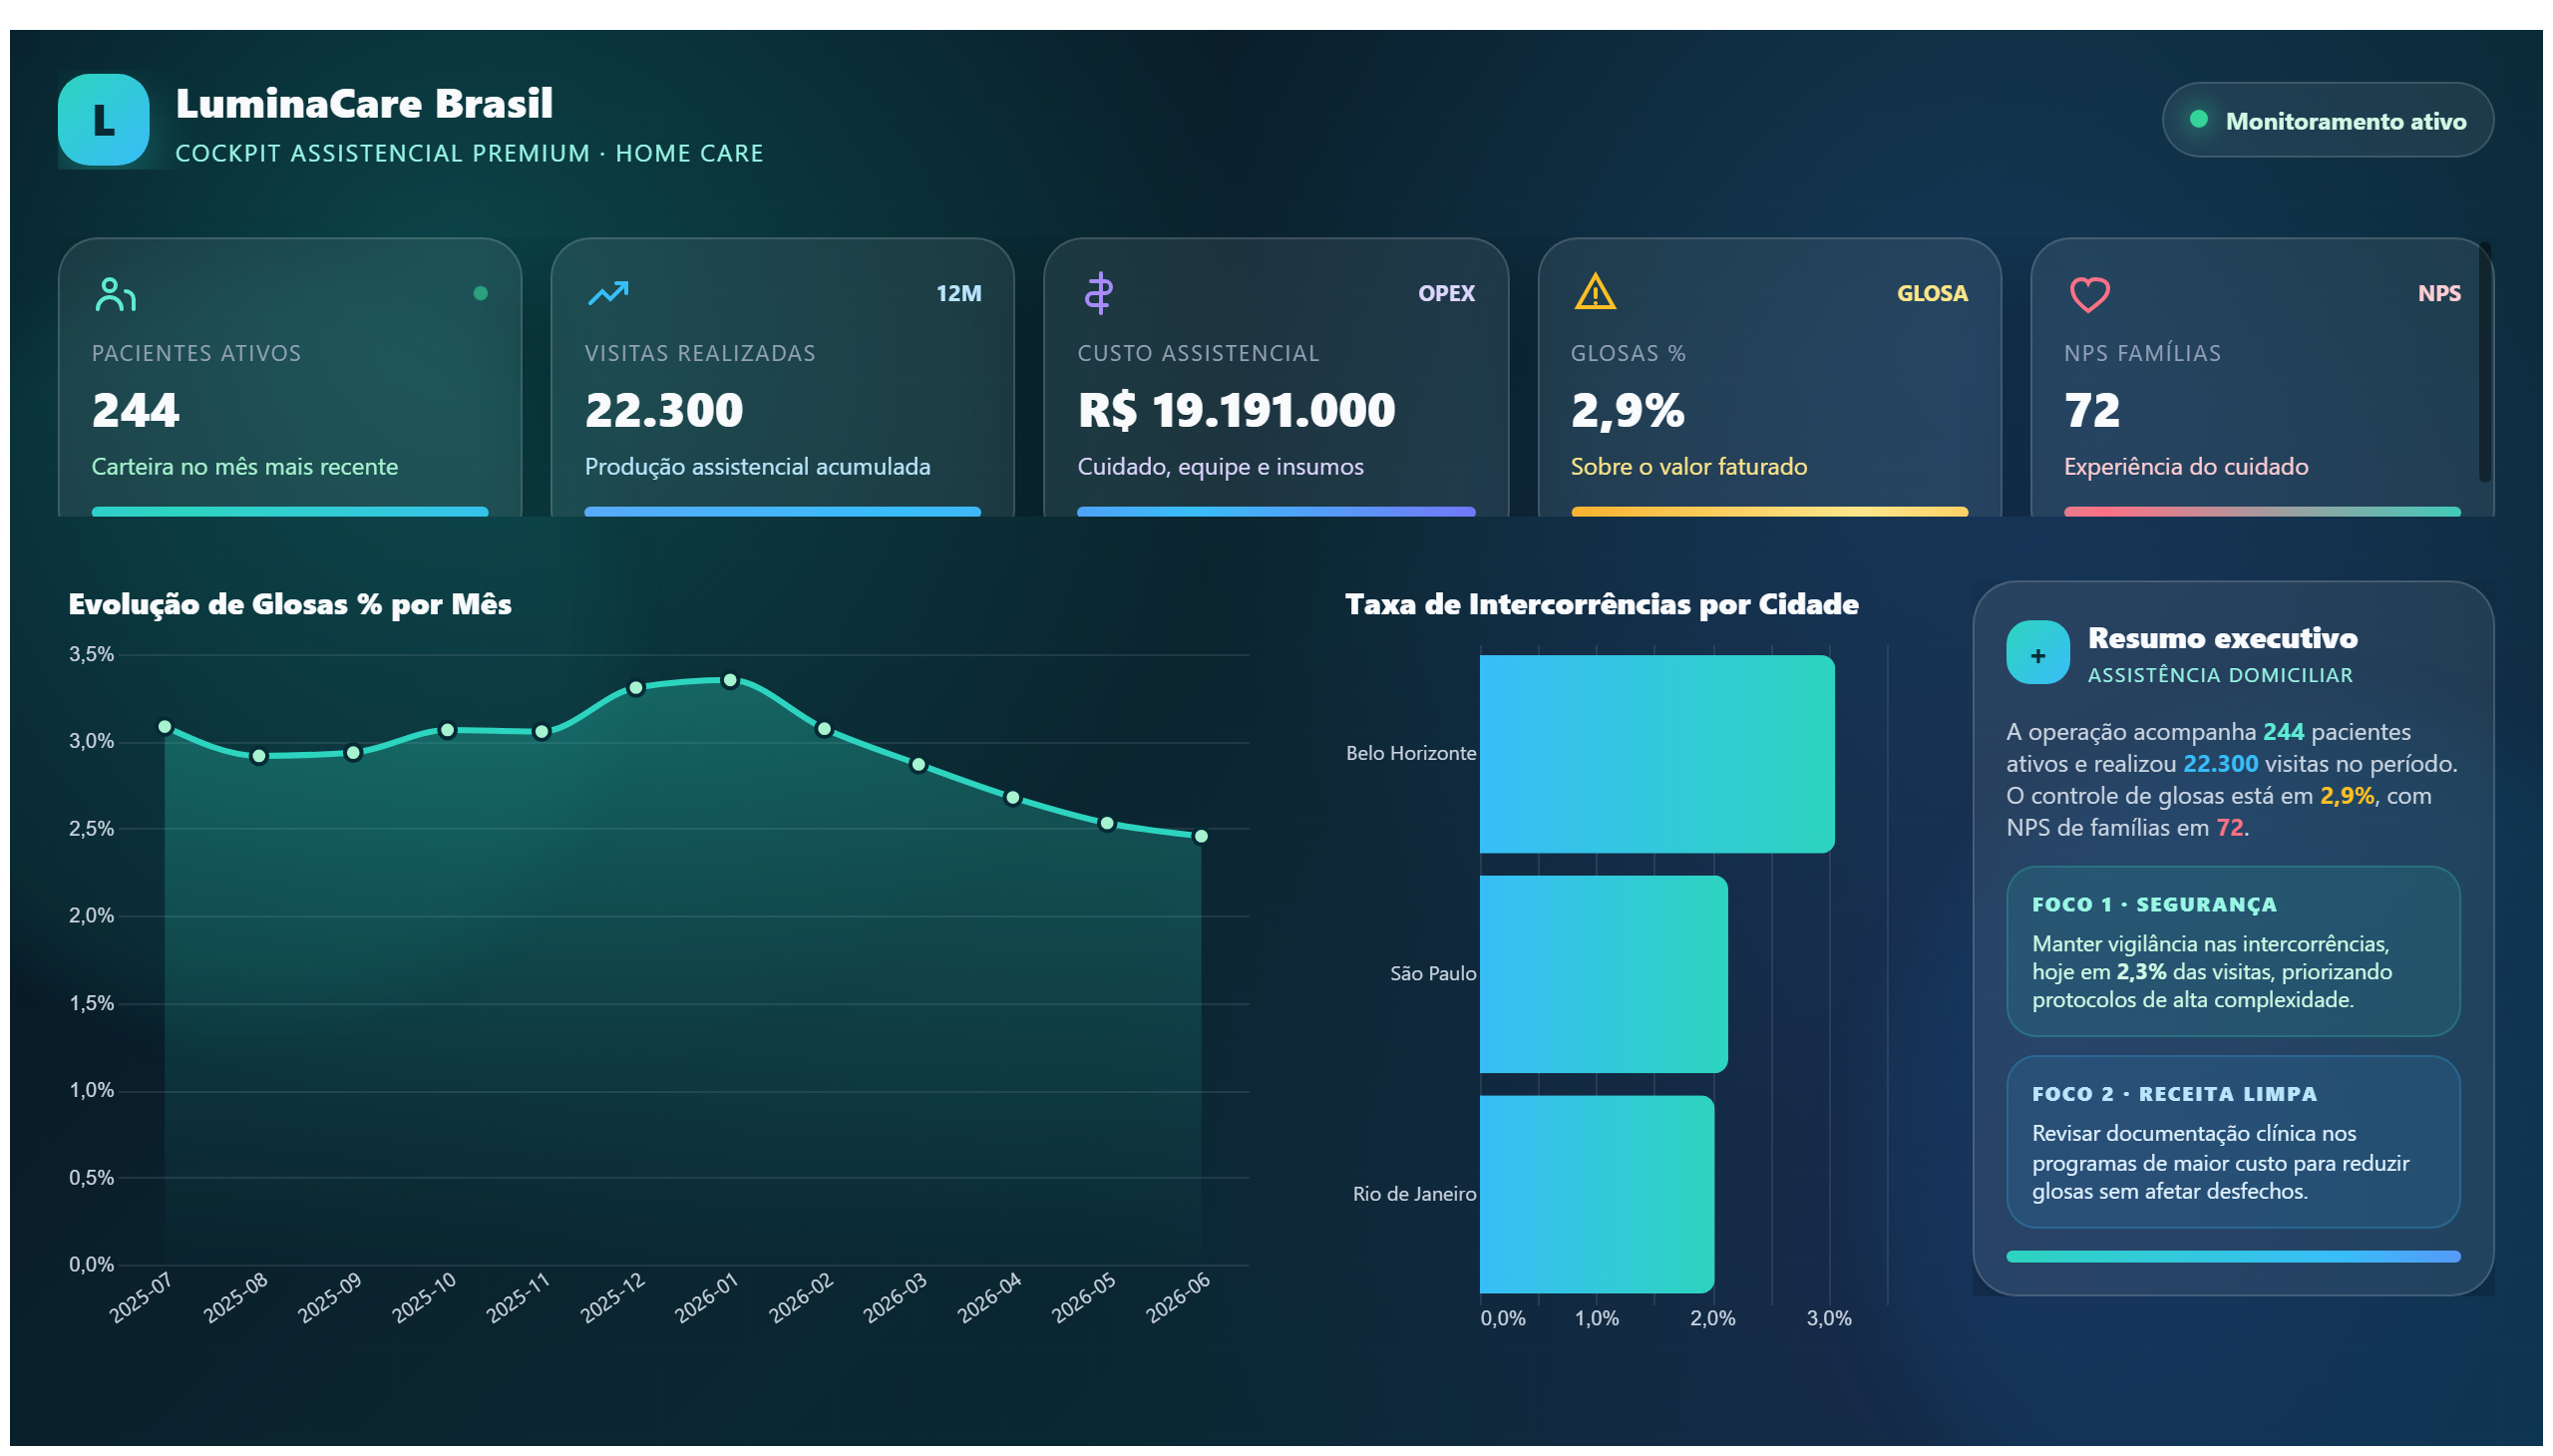Click the yellow GLOSA tag
The height and width of the screenshot is (1456, 2553).
[x=1932, y=293]
